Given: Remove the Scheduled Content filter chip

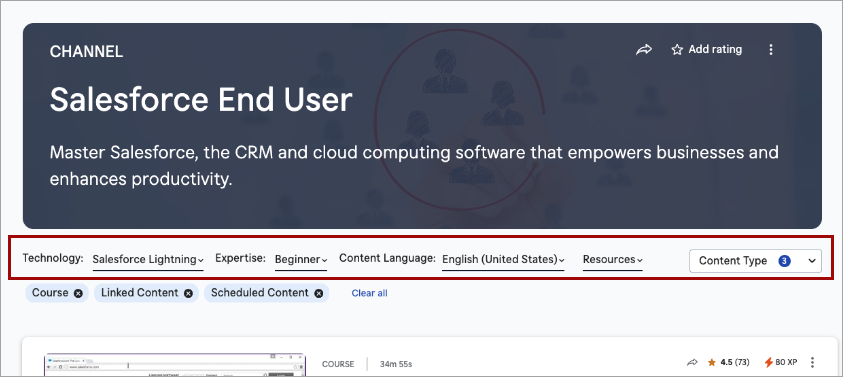Looking at the screenshot, I should tap(319, 293).
